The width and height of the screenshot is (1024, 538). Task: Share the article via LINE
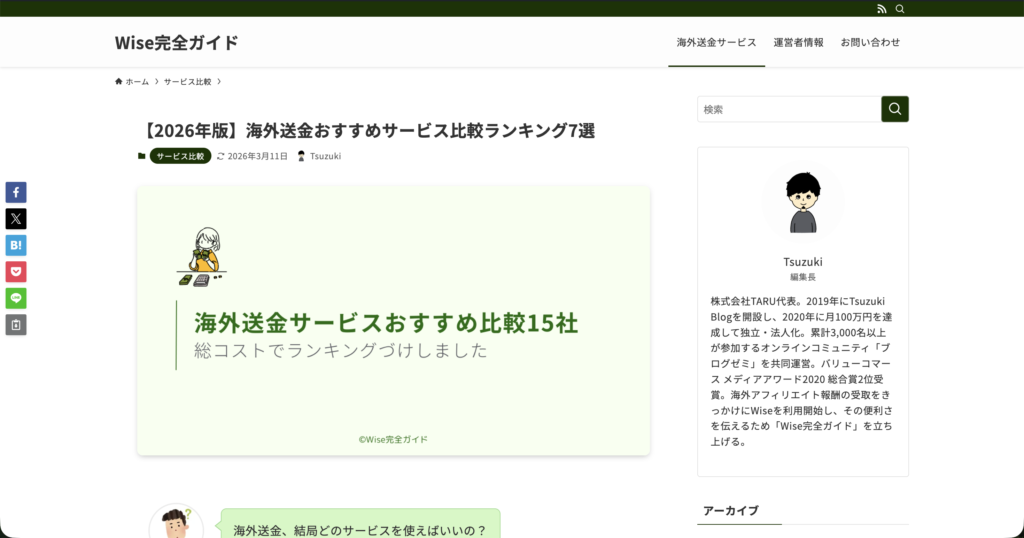(16, 298)
